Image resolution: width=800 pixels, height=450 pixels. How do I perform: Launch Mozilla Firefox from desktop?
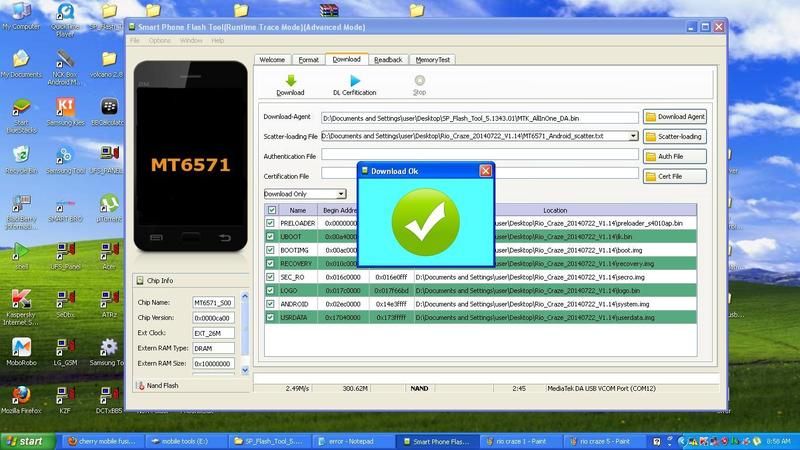[21, 399]
